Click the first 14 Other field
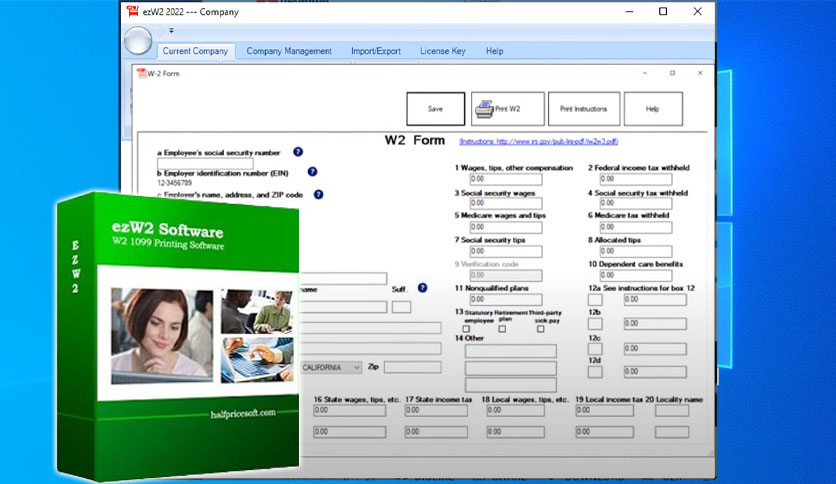 [x=511, y=351]
